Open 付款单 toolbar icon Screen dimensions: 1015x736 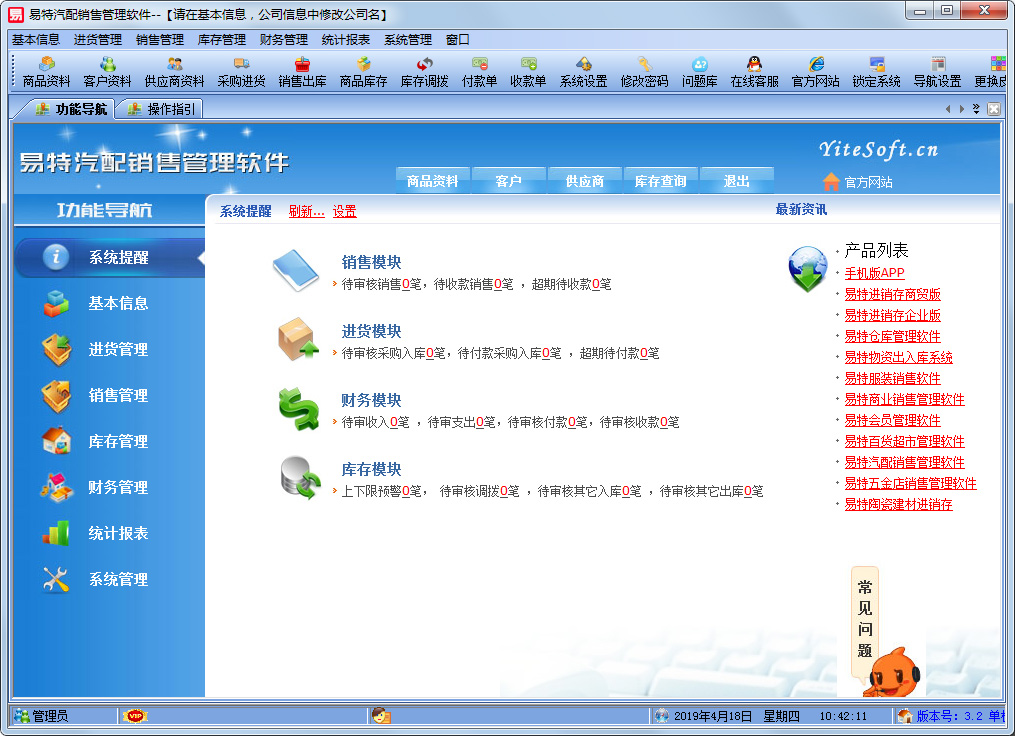pos(480,72)
